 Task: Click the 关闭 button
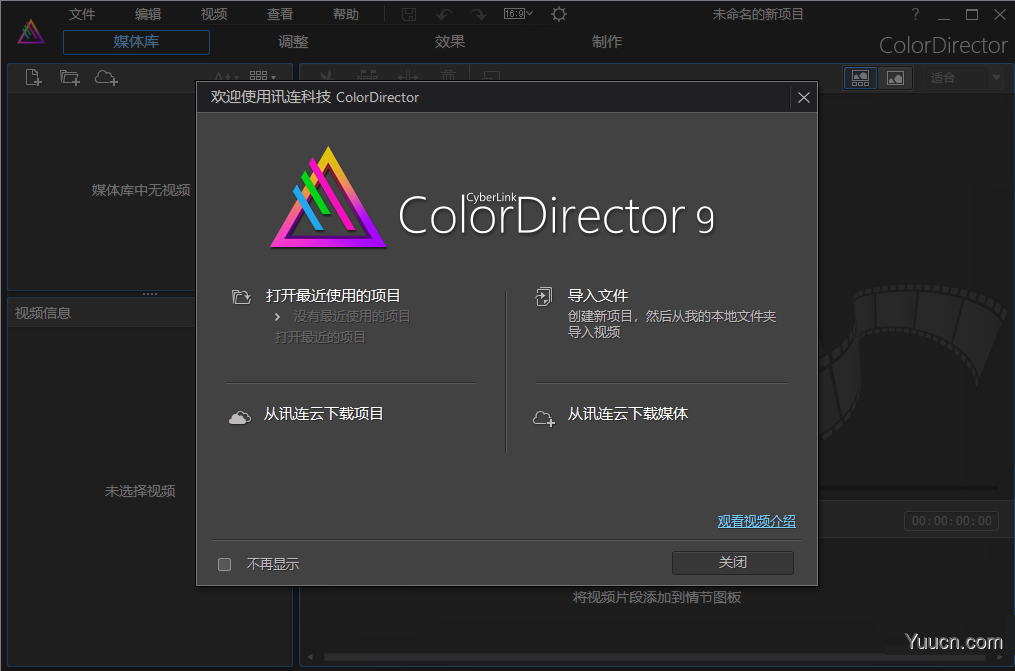coord(733,563)
